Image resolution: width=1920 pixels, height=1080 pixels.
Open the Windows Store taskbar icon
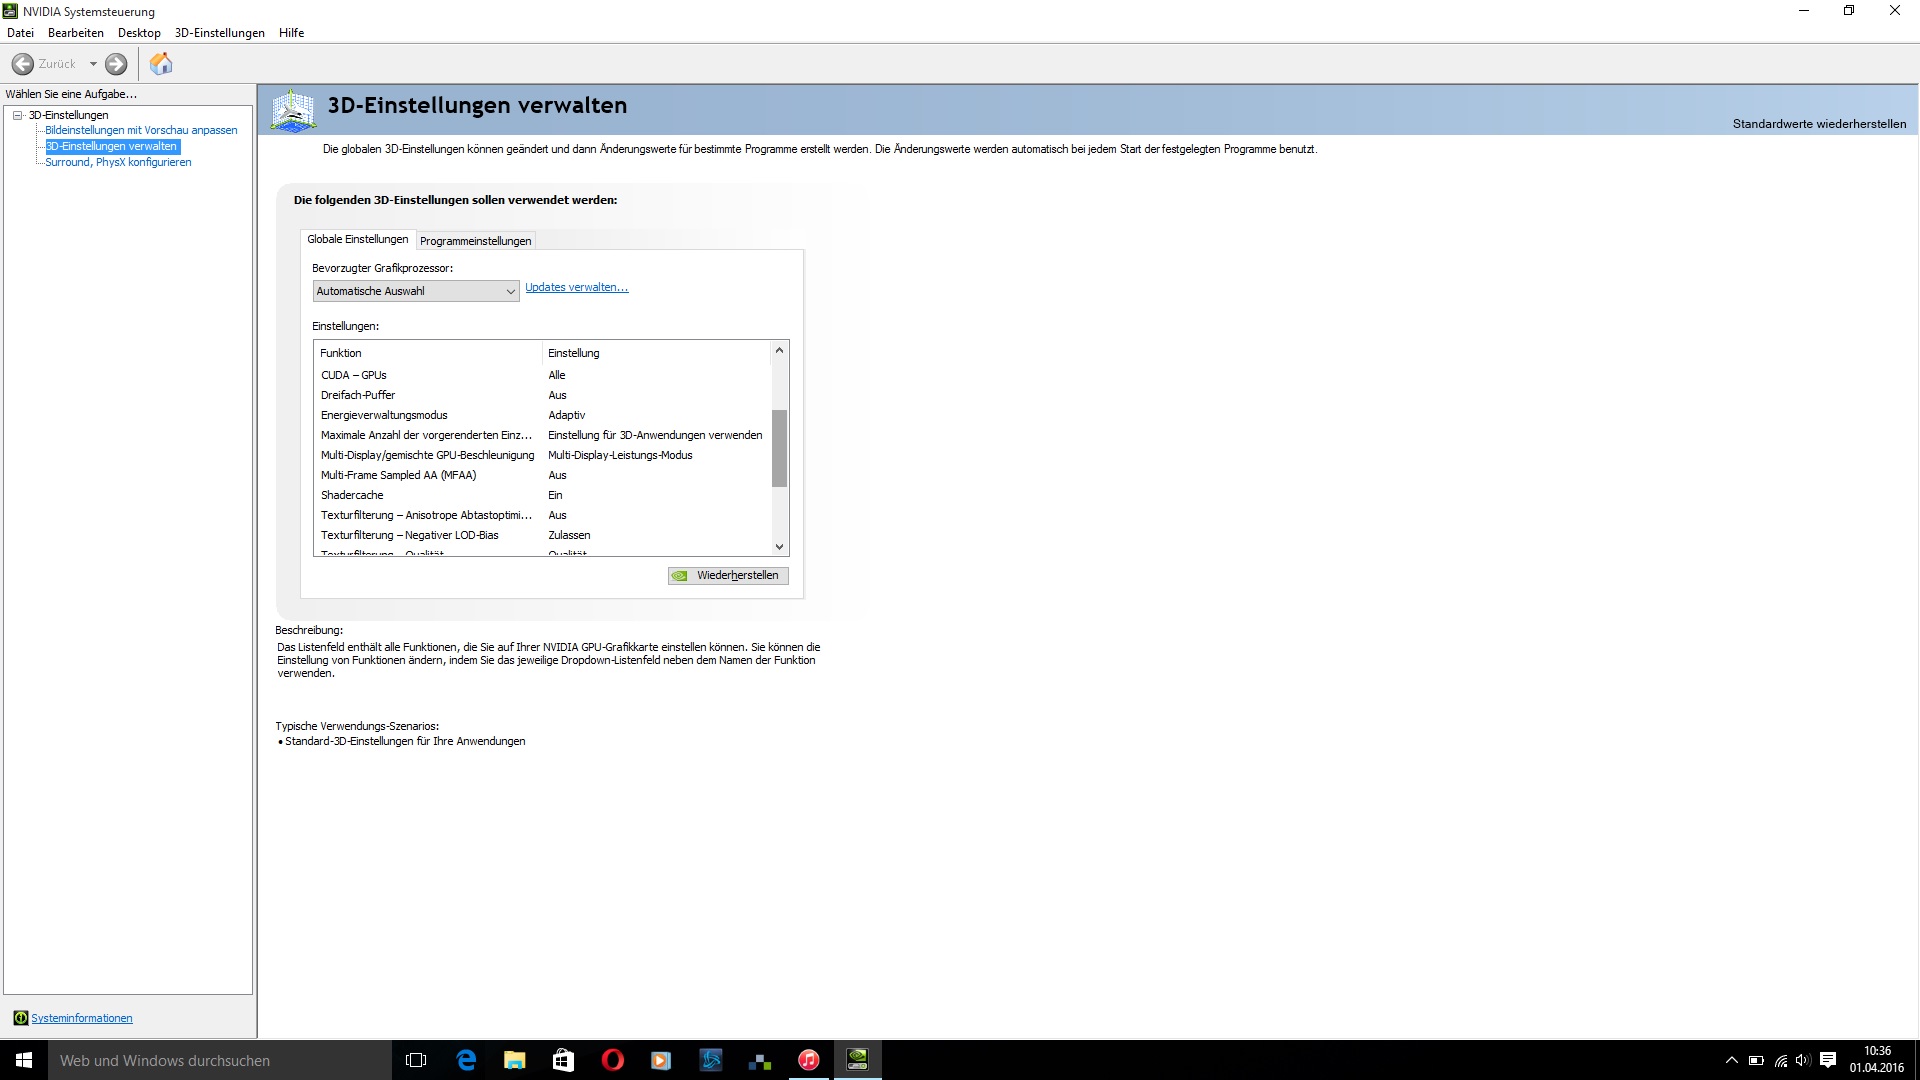563,1060
